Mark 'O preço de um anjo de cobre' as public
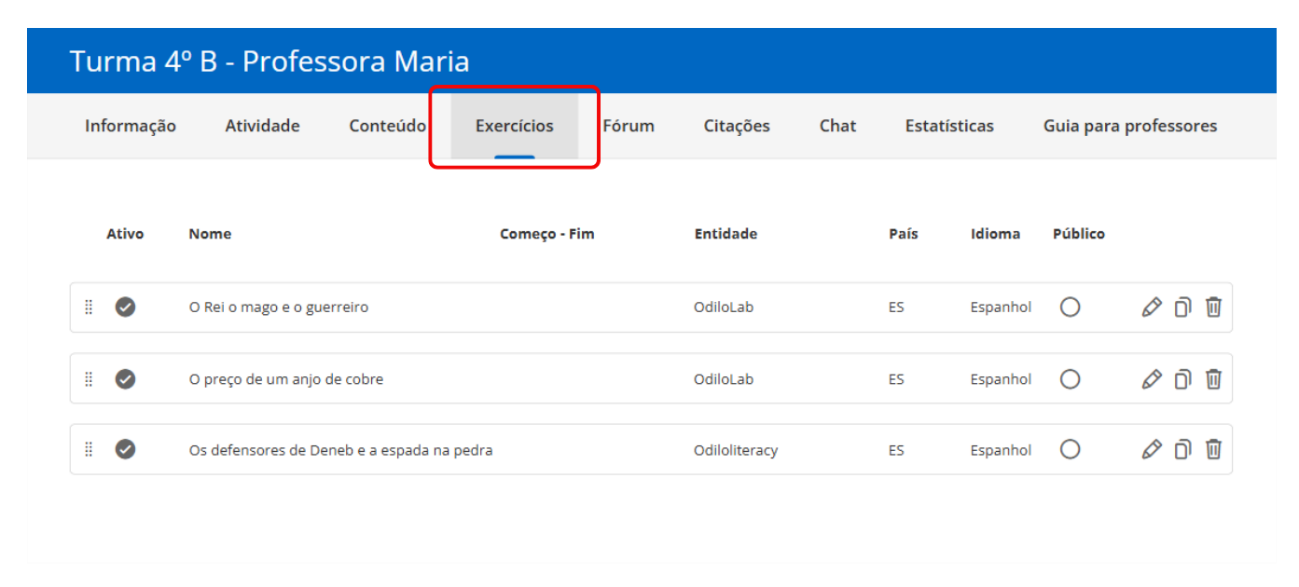The image size is (1299, 587). tap(1070, 379)
